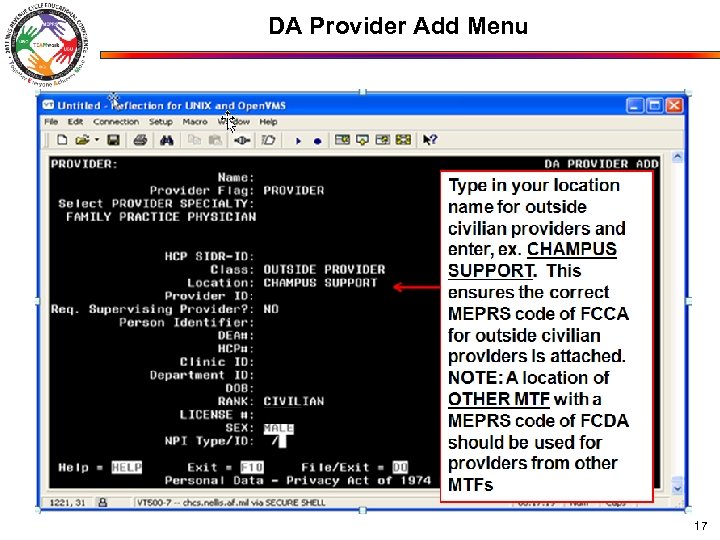Click the yellow full-screen layout icon
The image size is (720, 540).
[x=403, y=140]
